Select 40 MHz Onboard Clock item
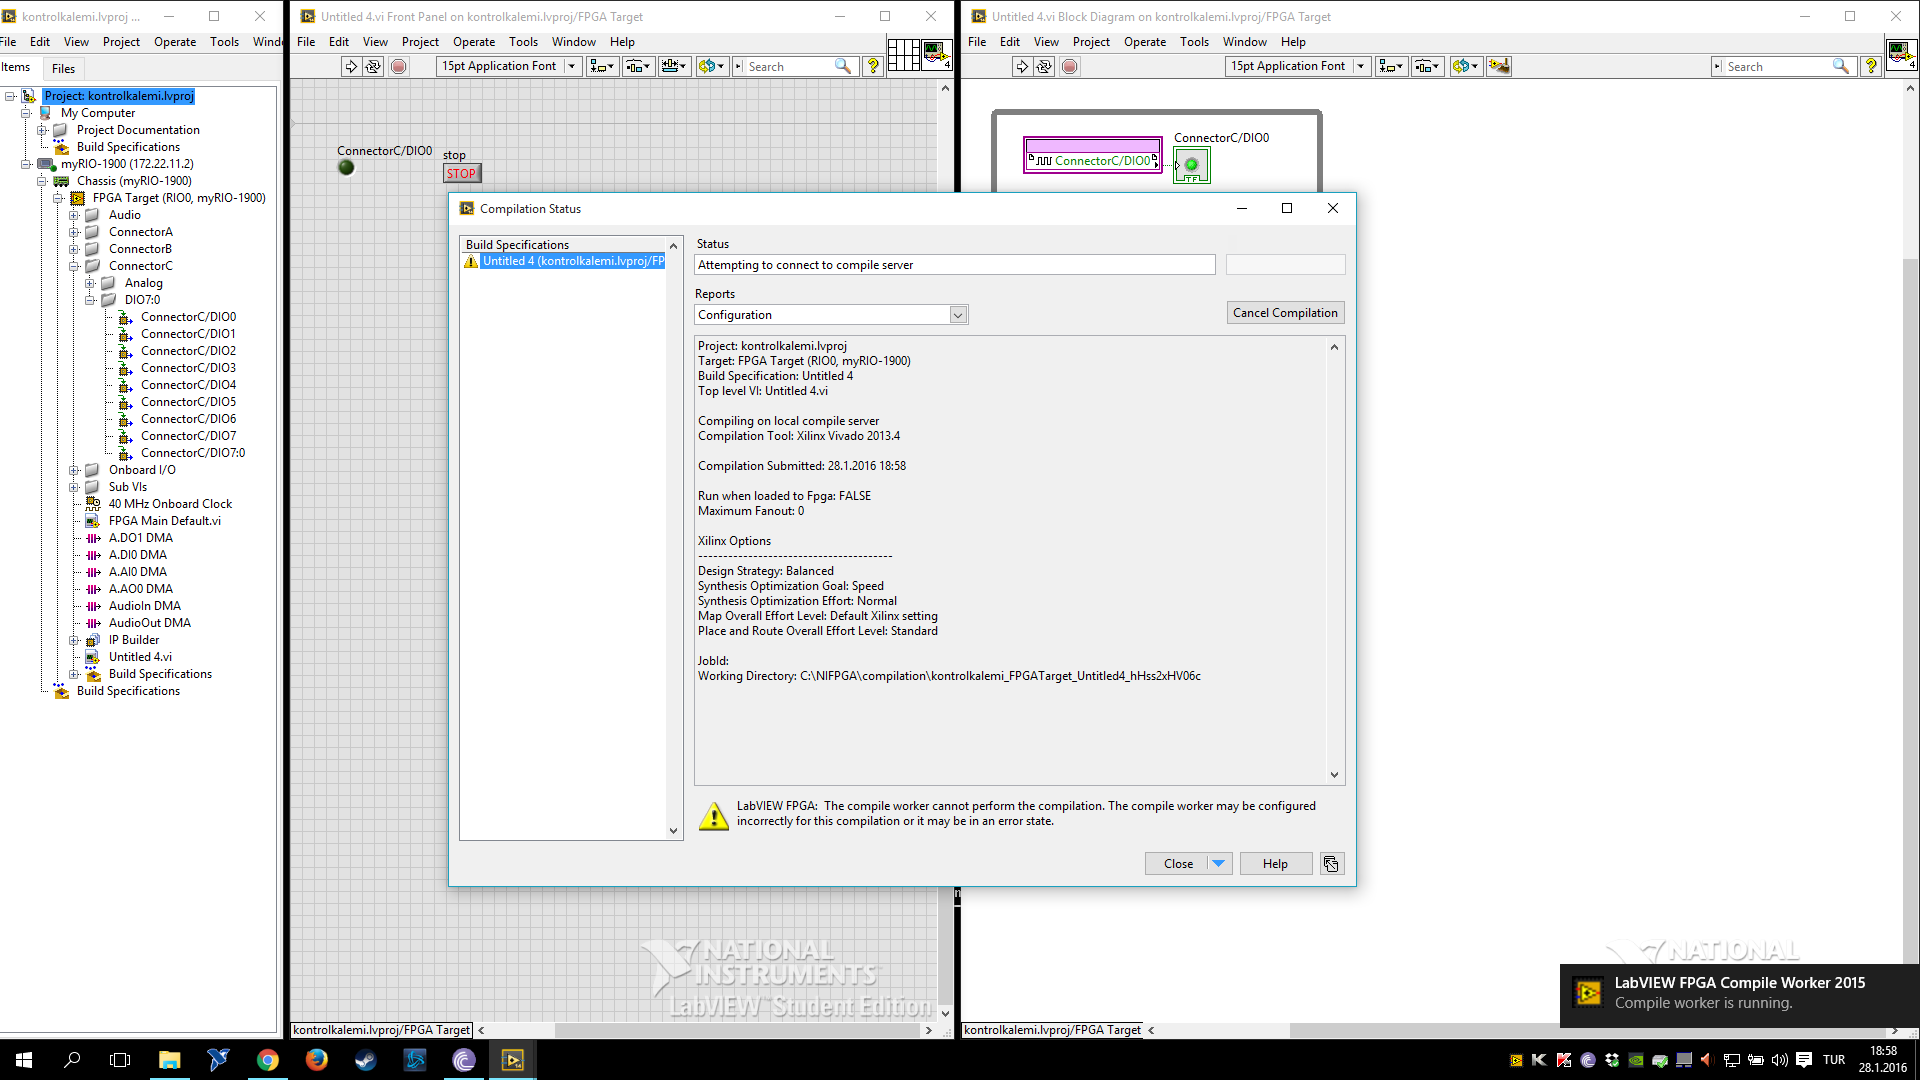Screen dimensions: 1920x1080 [x=170, y=504]
